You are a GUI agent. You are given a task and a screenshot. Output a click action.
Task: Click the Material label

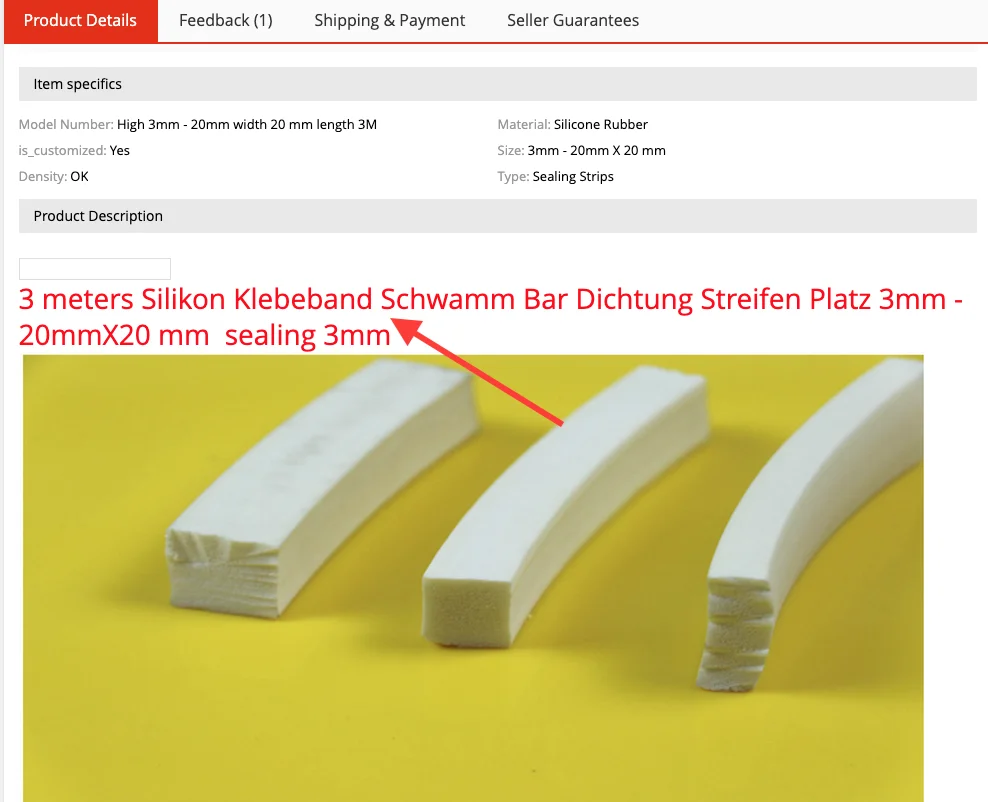[524, 125]
